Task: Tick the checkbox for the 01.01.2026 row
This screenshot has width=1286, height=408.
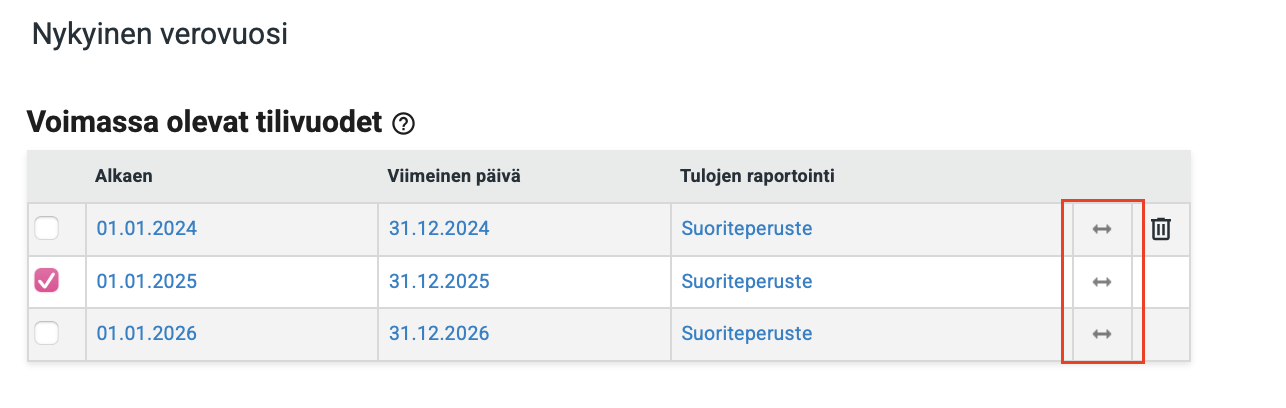Action: (47, 334)
